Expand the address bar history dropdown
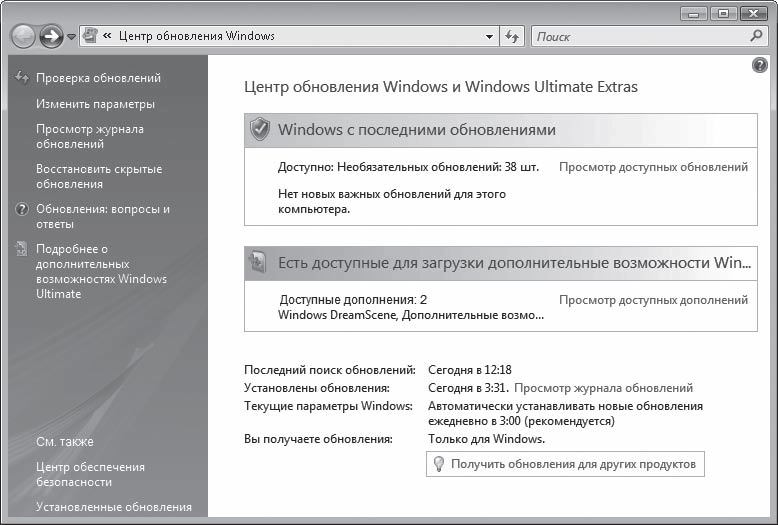 click(x=489, y=37)
